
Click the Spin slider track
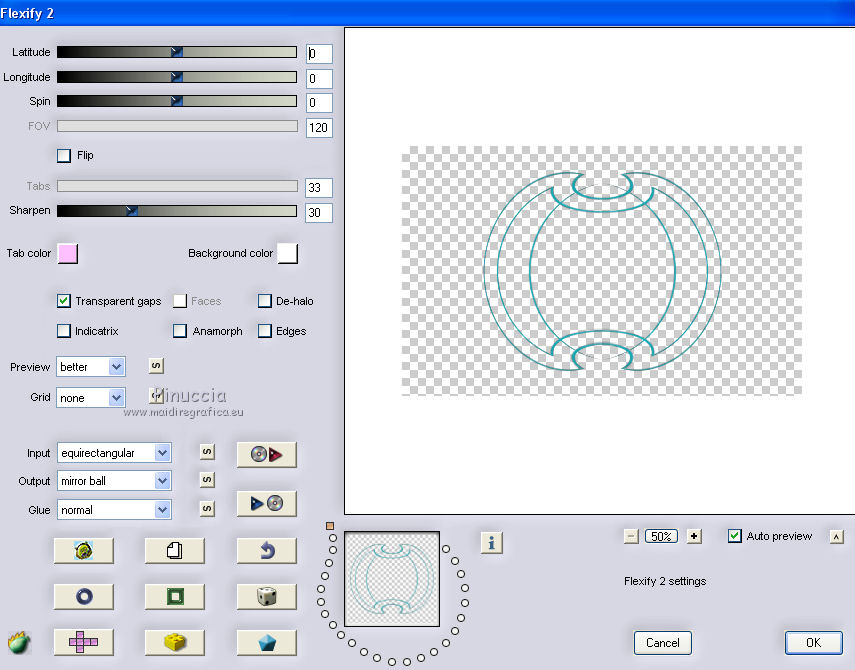[177, 101]
